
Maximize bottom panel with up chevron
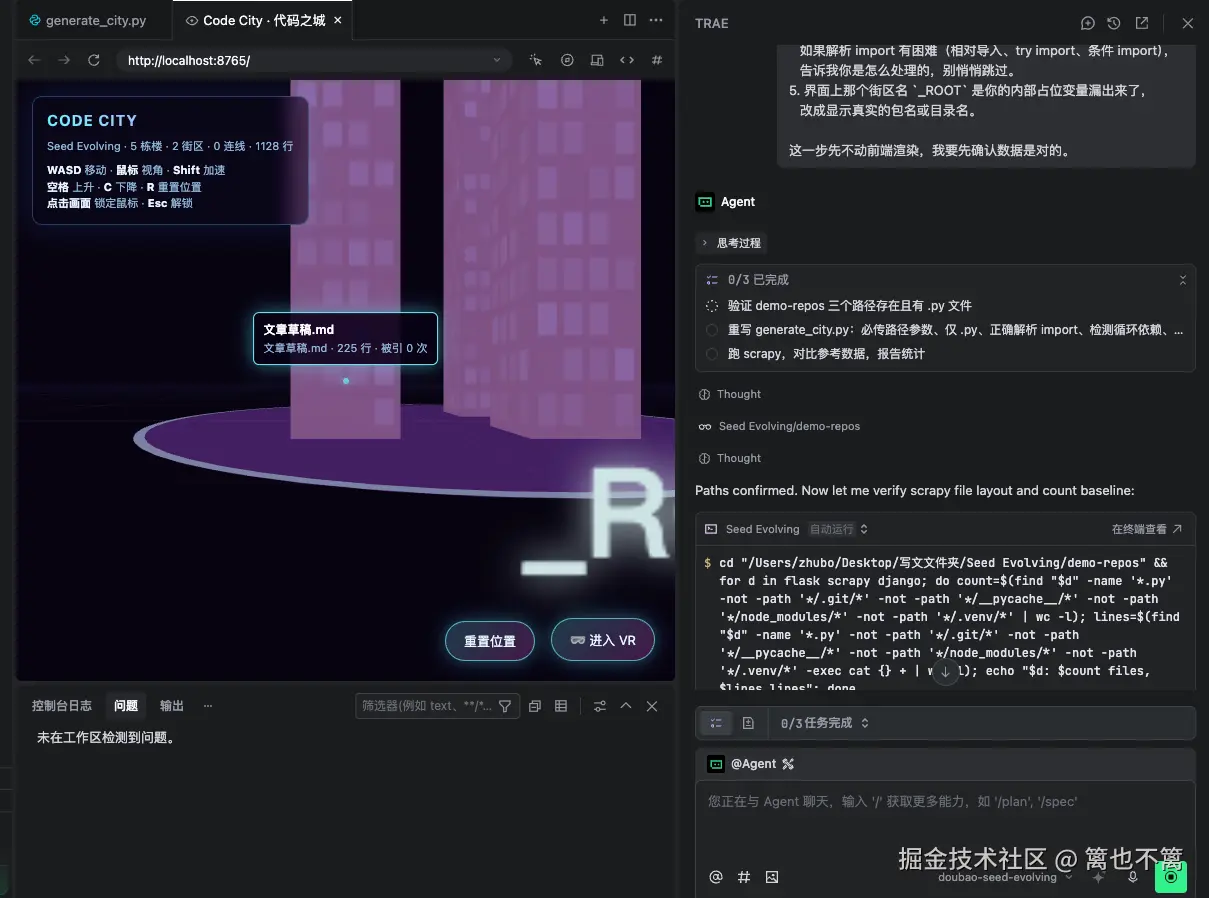tap(626, 706)
